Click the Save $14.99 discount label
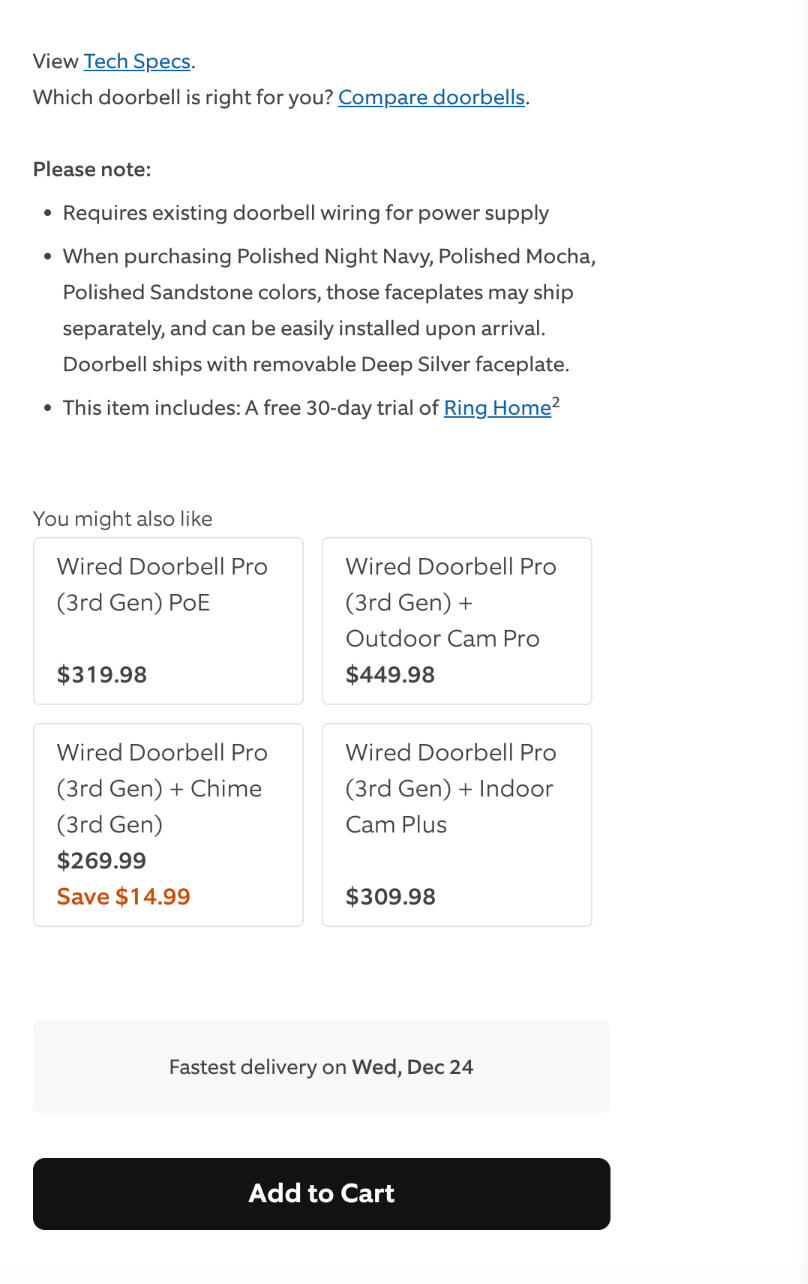The image size is (808, 1284). [124, 897]
